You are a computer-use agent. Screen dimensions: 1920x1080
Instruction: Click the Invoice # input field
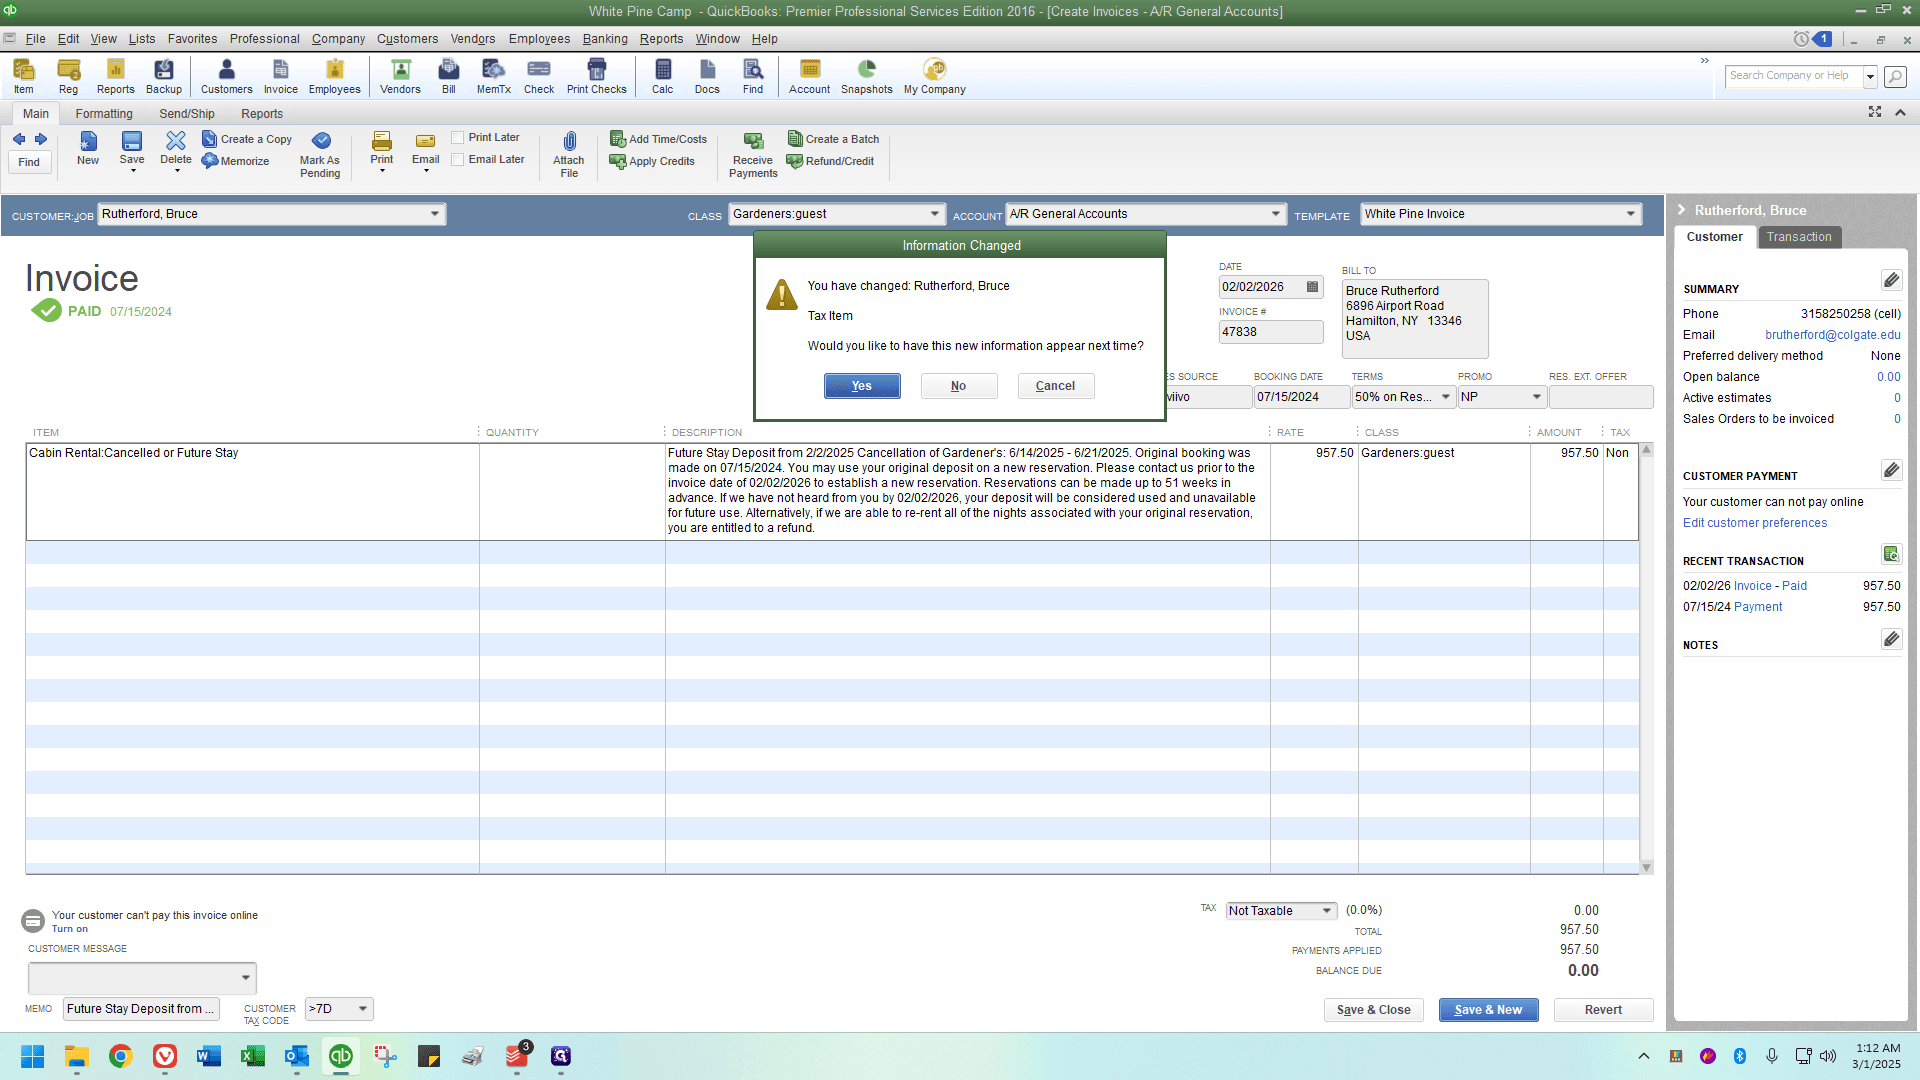click(1271, 332)
